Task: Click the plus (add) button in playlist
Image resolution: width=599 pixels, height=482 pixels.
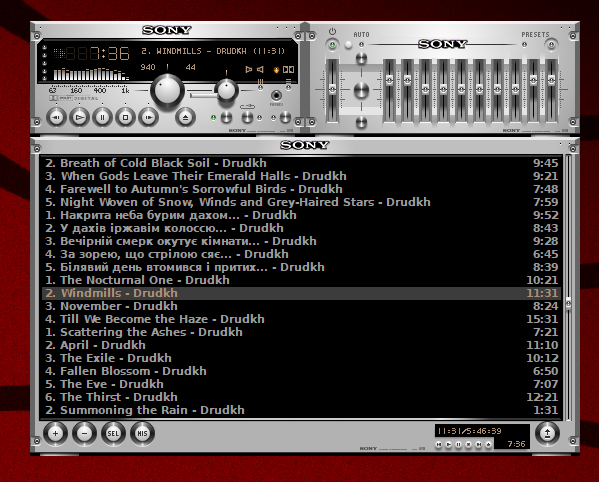Action: tap(55, 433)
